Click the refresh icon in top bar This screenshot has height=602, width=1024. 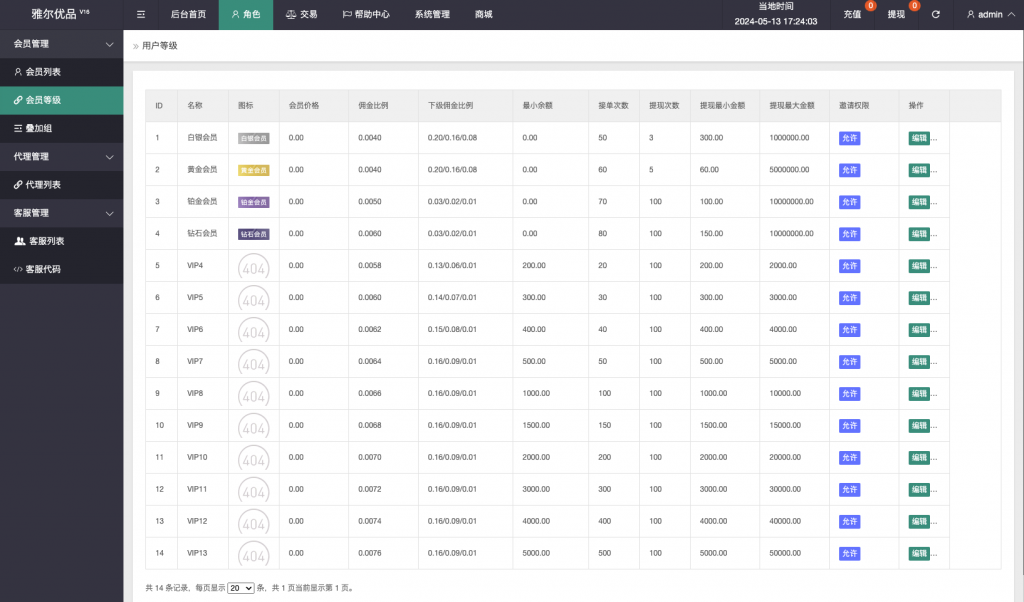(x=935, y=15)
